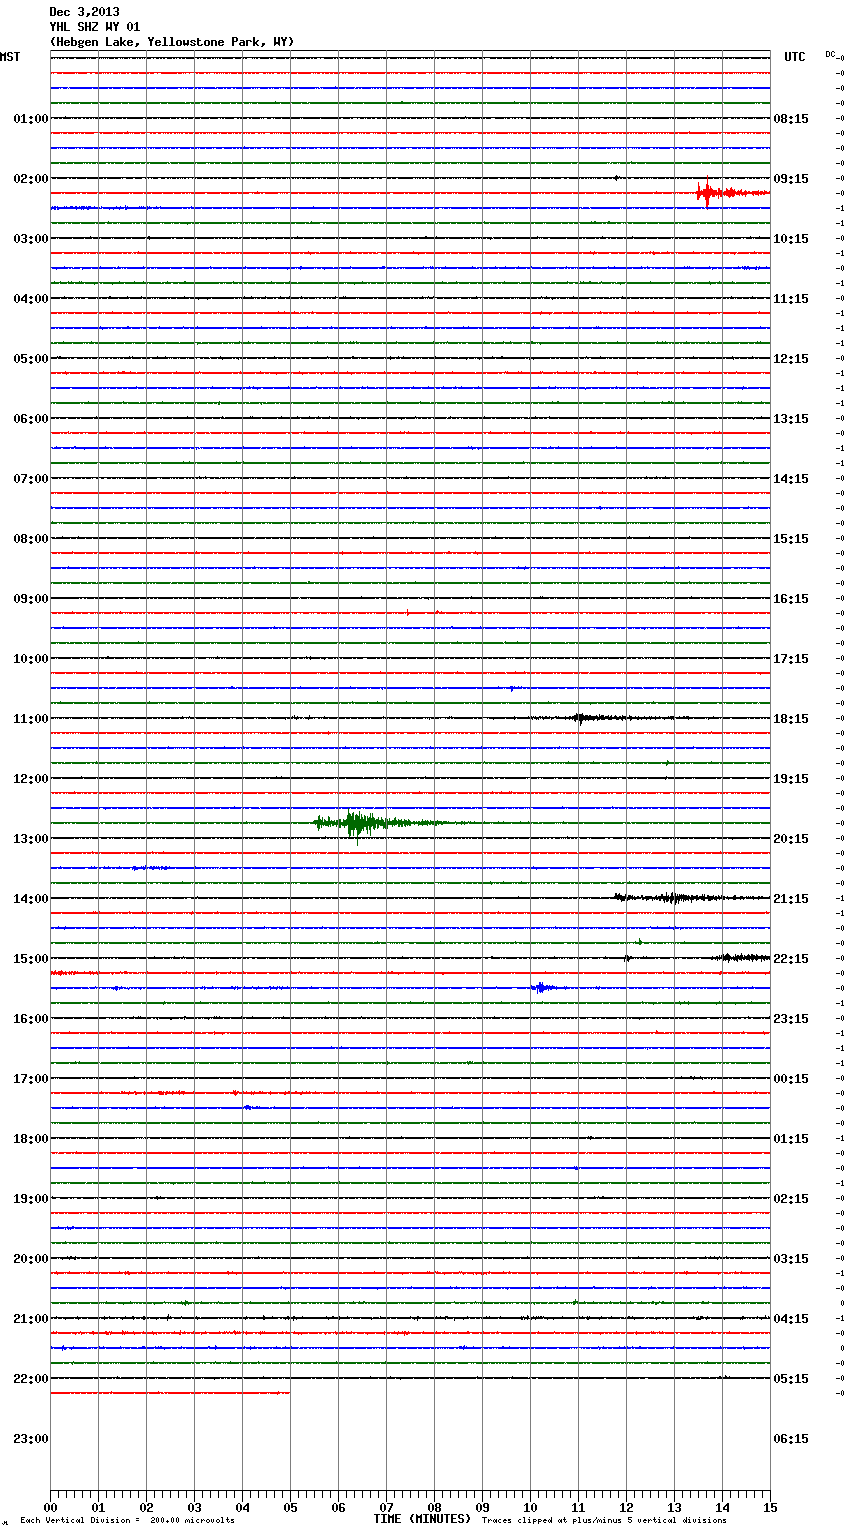Click the 'MST' timezone label
This screenshot has width=850, height=1534.
pos(10,57)
